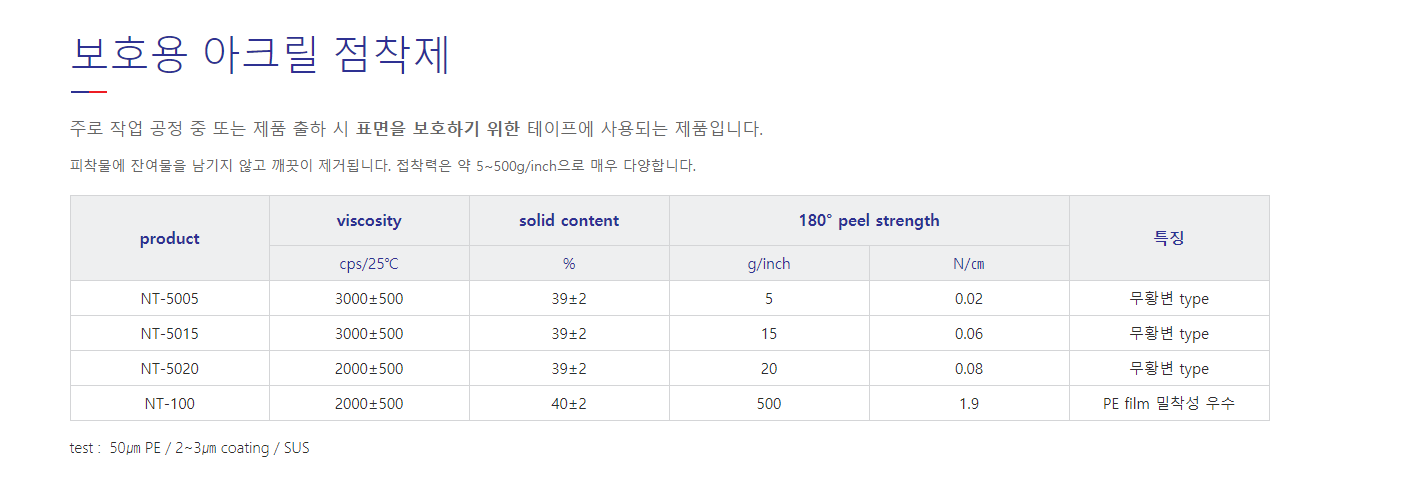Click the N/cm unit subheader
The width and height of the screenshot is (1428, 499).
pos(969,264)
